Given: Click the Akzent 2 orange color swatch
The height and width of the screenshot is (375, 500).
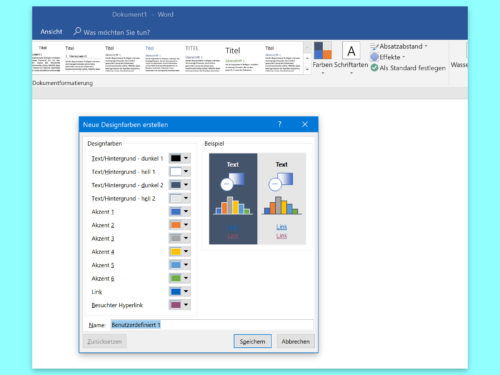Looking at the screenshot, I should [176, 225].
